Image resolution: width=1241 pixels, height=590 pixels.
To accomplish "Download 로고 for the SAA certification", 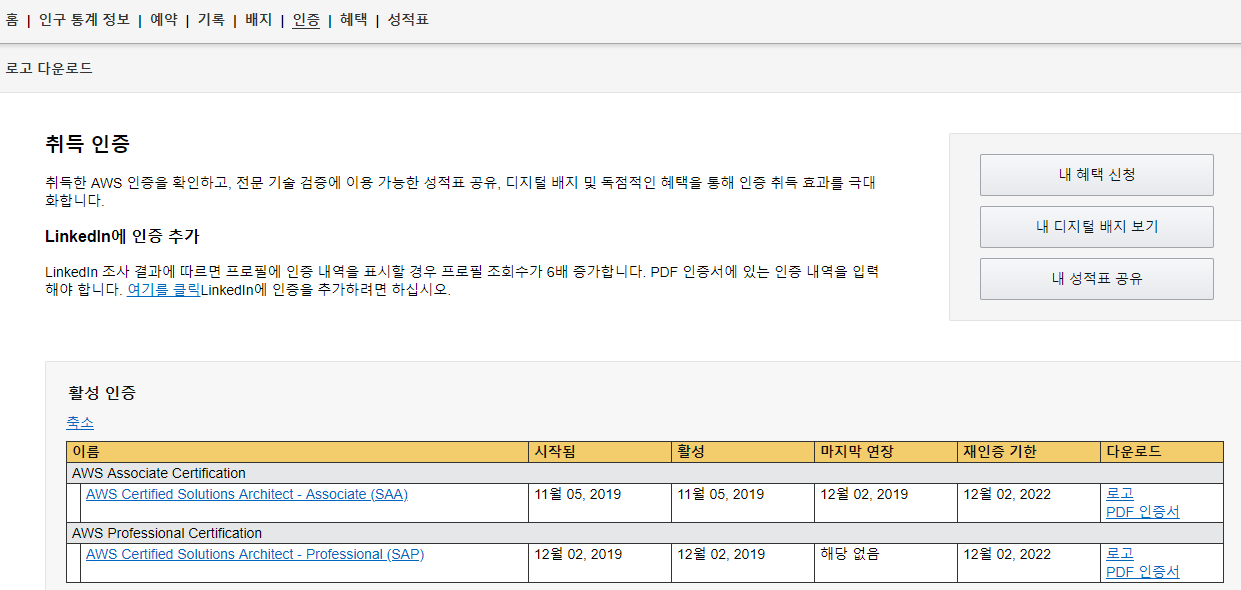I will coord(1120,494).
